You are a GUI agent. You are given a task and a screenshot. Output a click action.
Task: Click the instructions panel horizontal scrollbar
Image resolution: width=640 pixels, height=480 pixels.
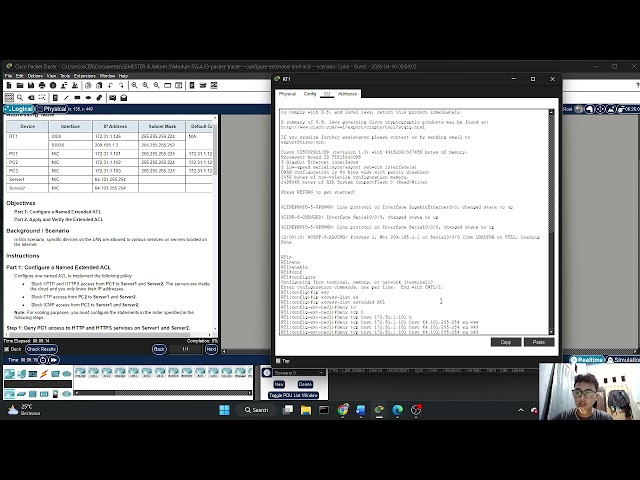tap(109, 335)
